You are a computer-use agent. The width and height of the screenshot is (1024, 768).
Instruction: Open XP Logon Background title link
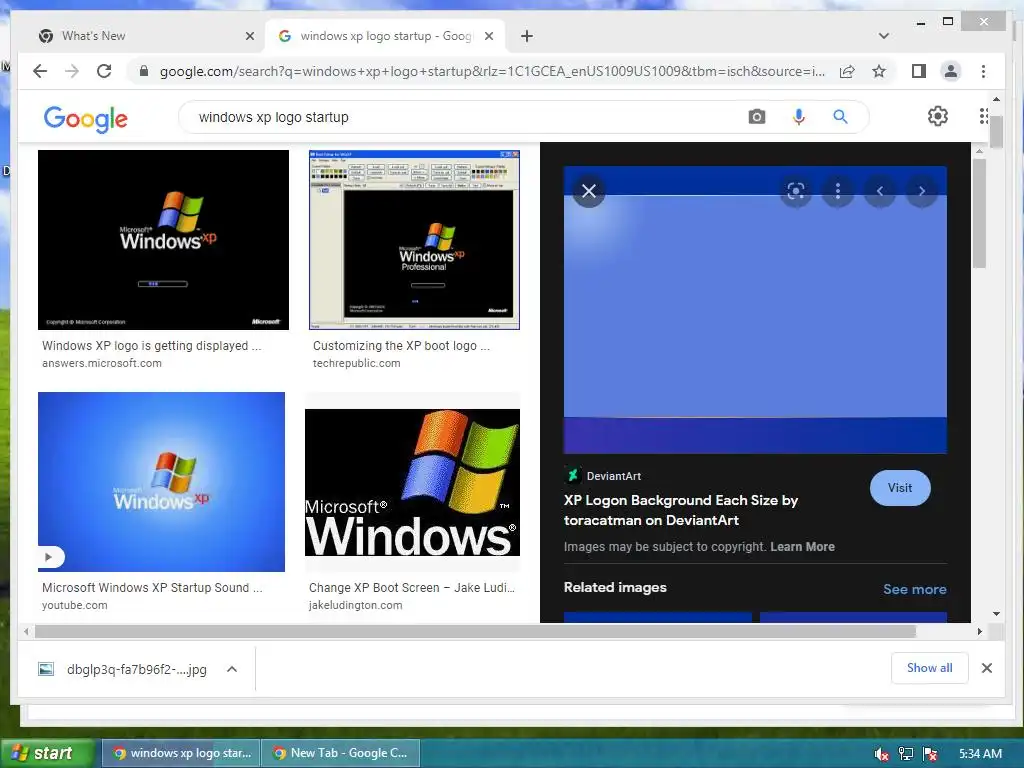pos(680,510)
